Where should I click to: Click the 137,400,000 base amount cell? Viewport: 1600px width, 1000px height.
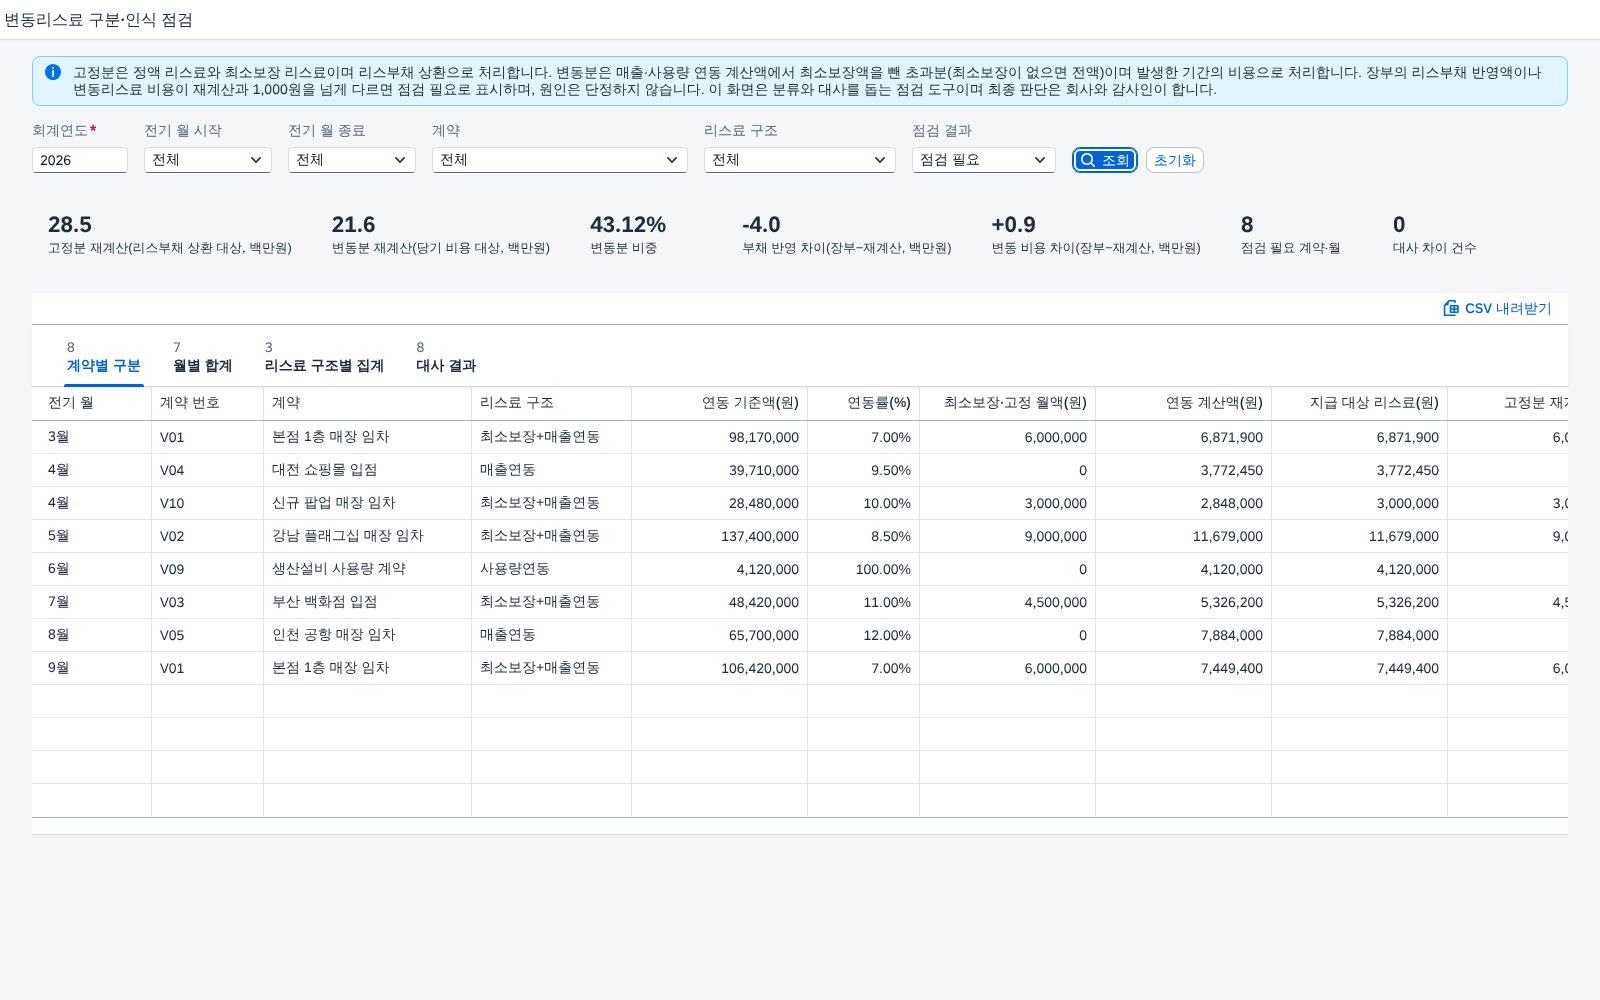pos(720,536)
